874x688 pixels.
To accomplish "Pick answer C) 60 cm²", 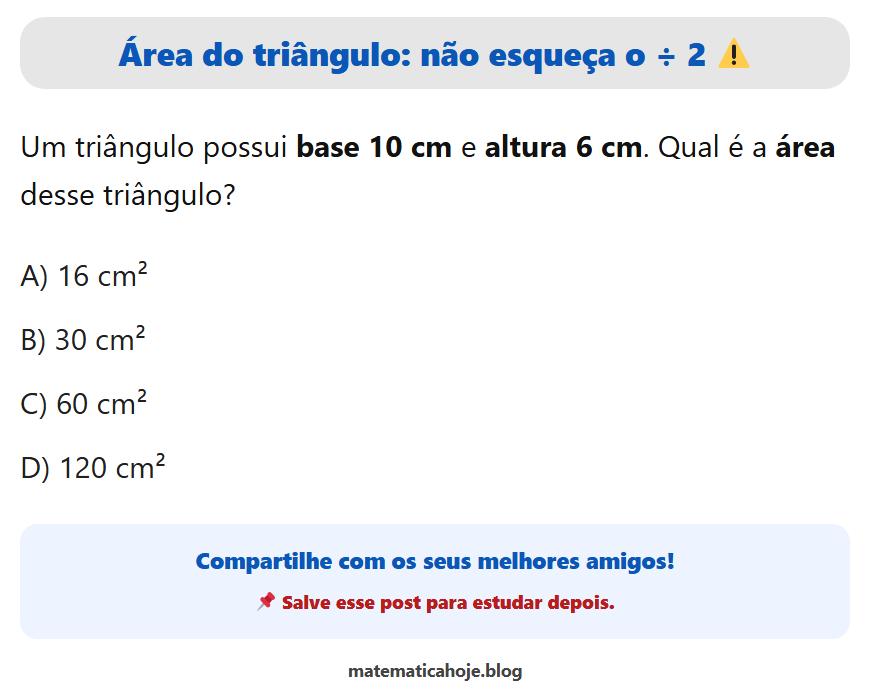I will (84, 404).
